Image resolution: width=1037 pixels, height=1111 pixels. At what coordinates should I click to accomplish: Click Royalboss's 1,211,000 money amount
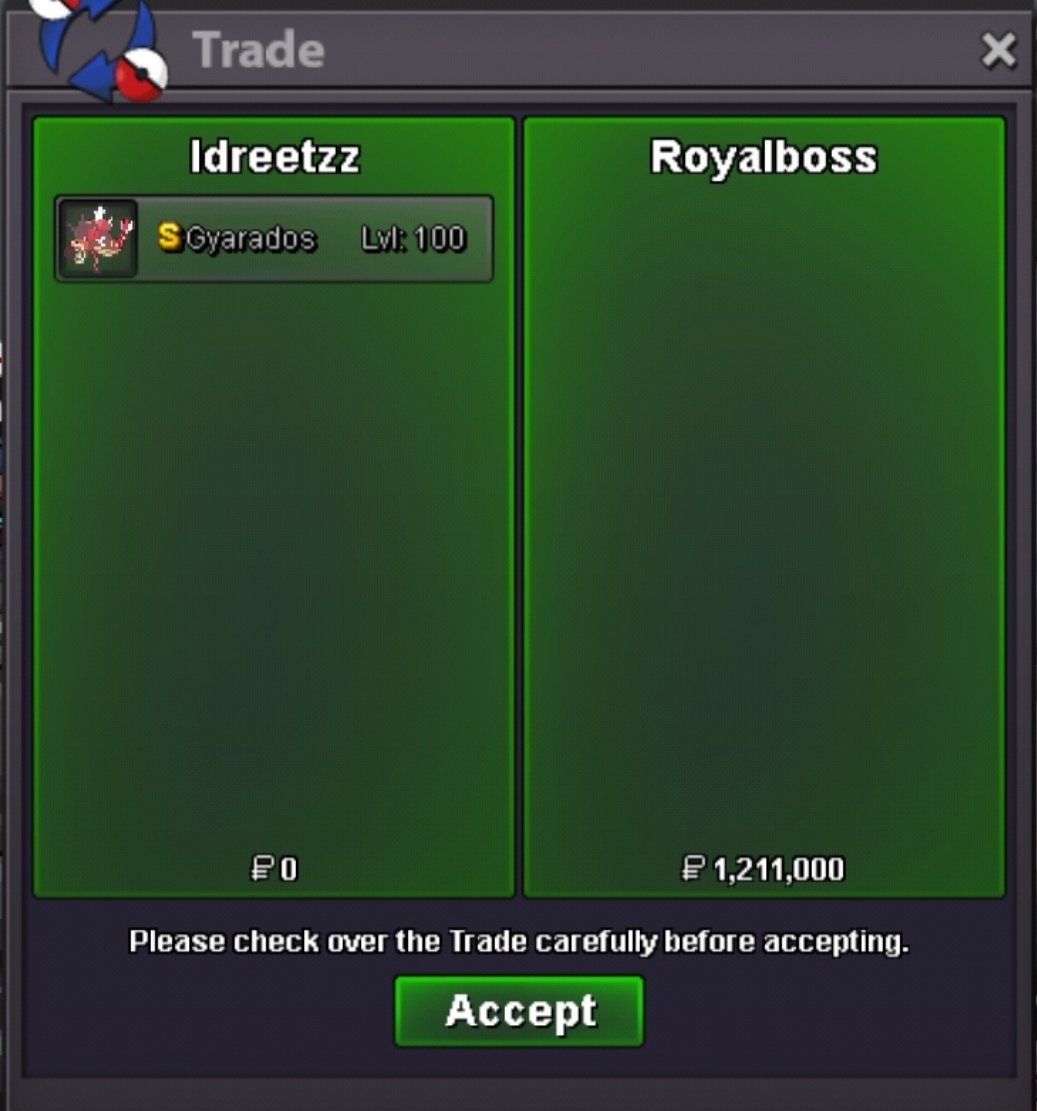(778, 869)
